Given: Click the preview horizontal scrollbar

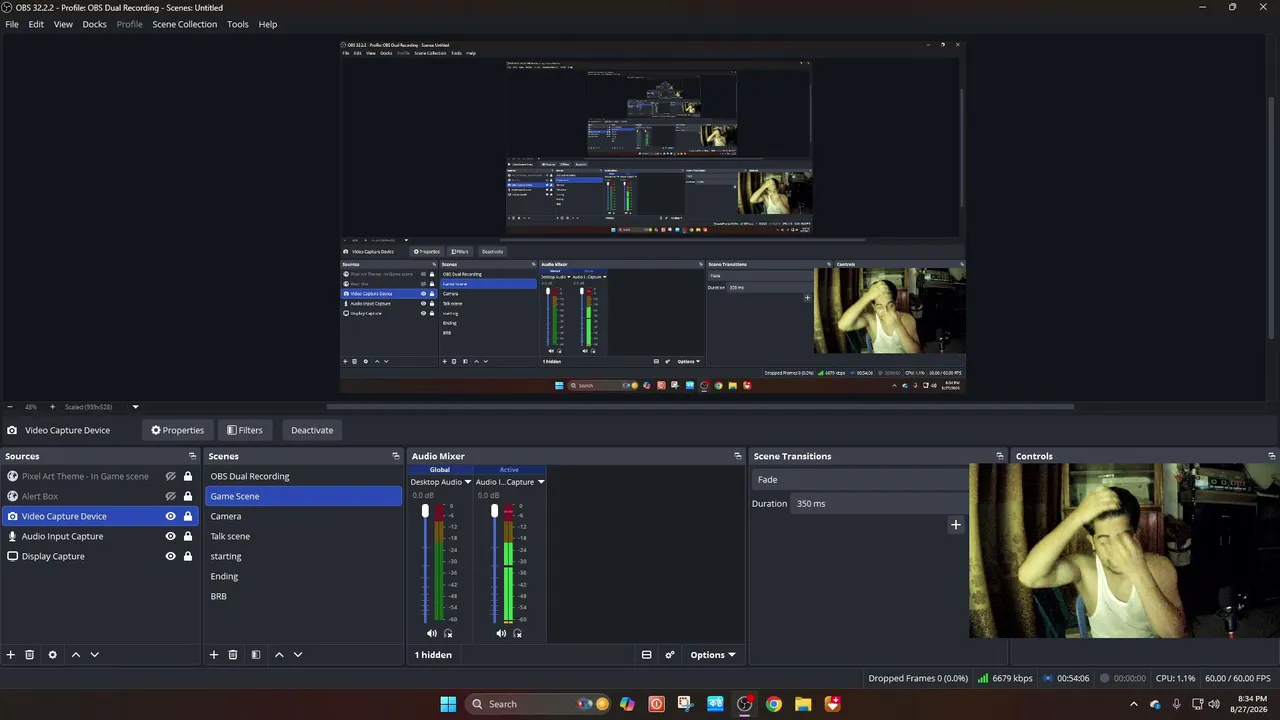Looking at the screenshot, I should point(700,407).
